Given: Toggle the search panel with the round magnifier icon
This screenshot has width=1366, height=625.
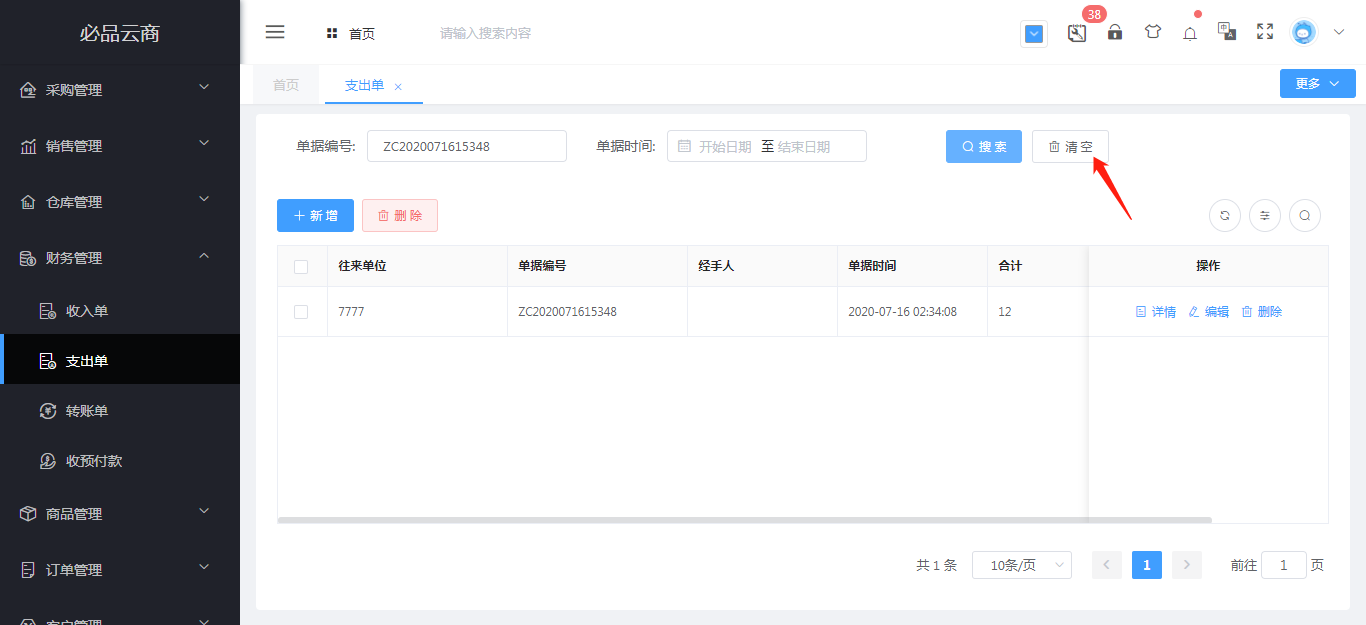Looking at the screenshot, I should click(x=1305, y=215).
